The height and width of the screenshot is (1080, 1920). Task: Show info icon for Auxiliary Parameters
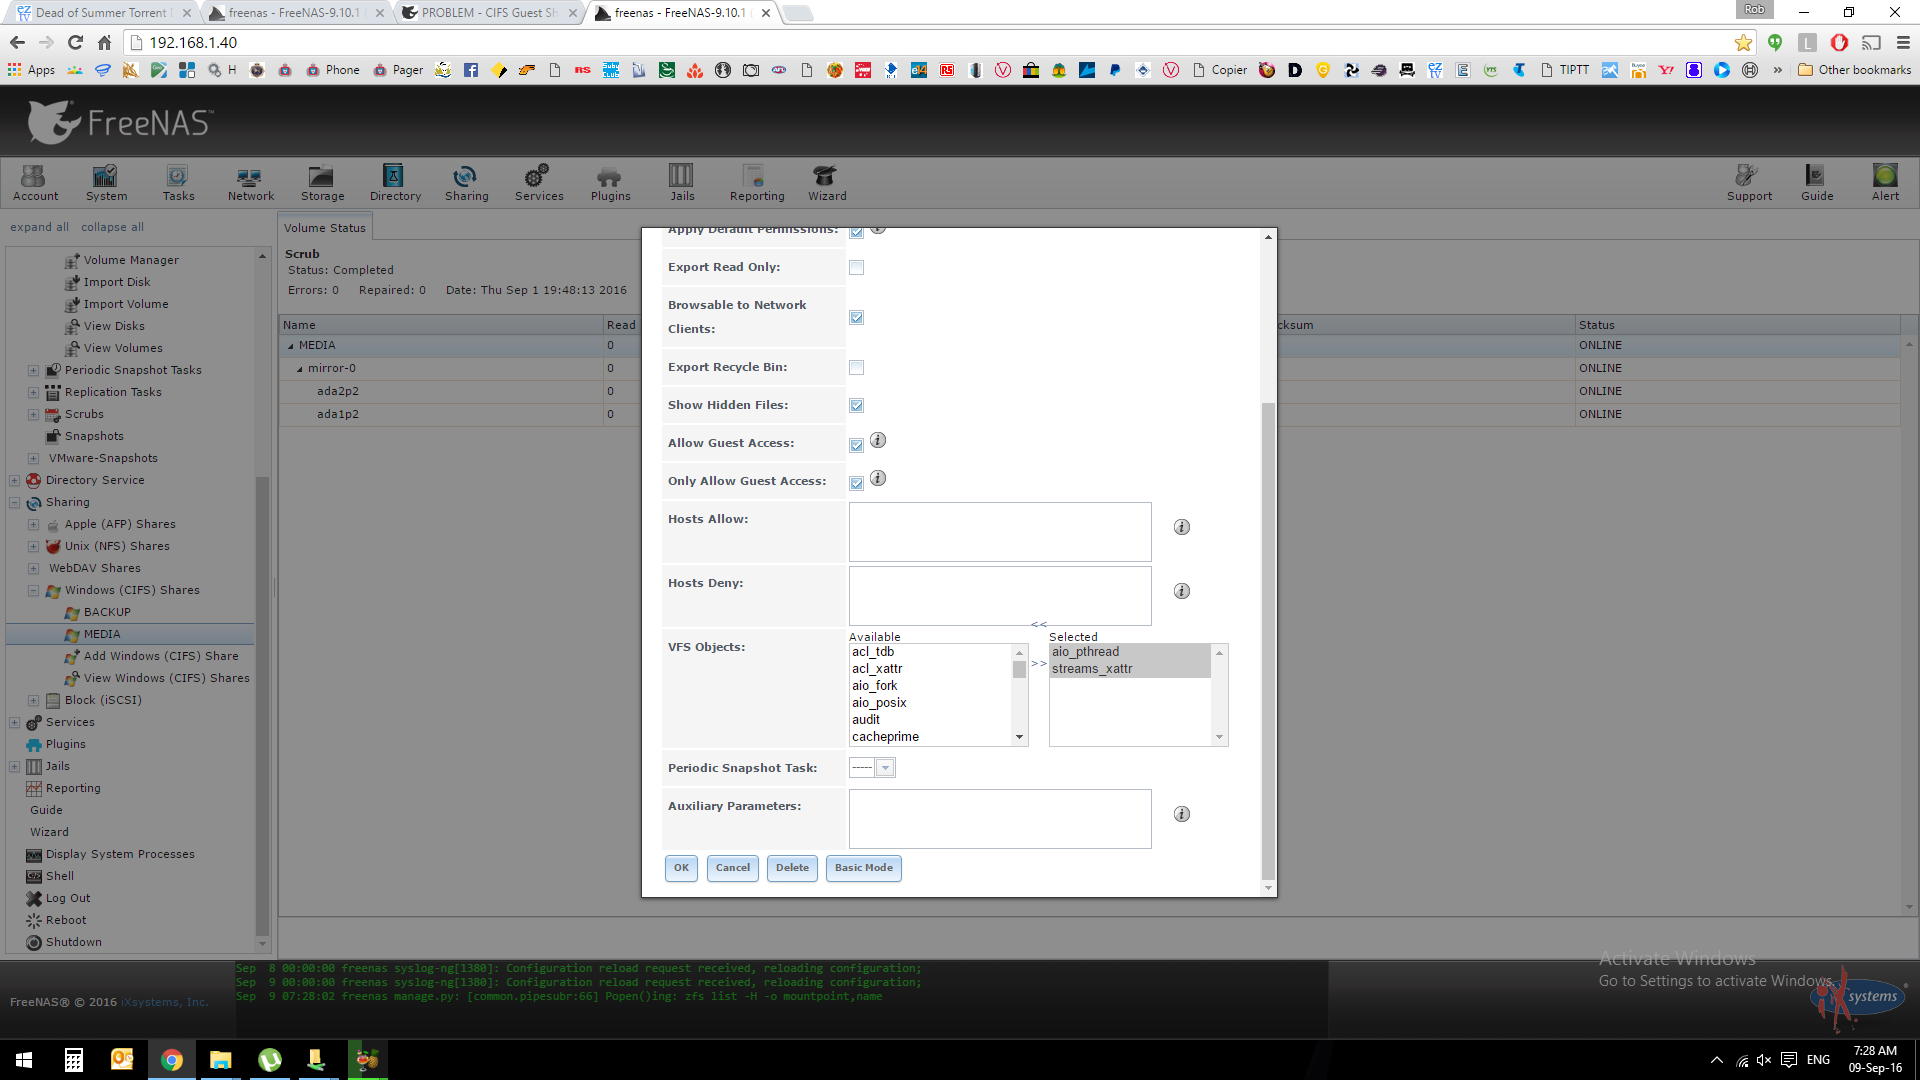[1182, 814]
